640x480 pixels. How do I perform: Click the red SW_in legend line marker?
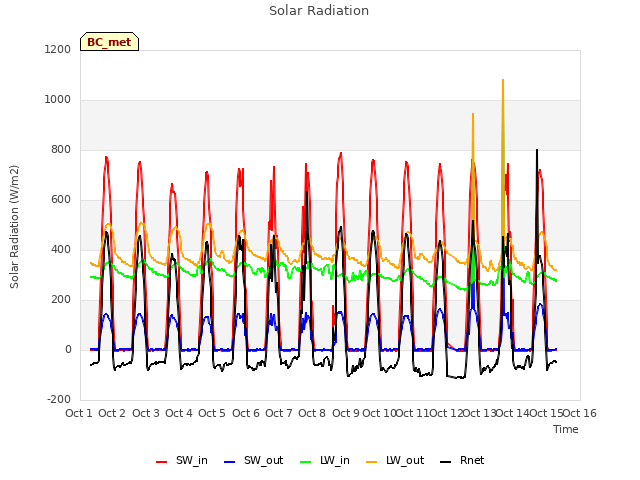click(x=162, y=462)
